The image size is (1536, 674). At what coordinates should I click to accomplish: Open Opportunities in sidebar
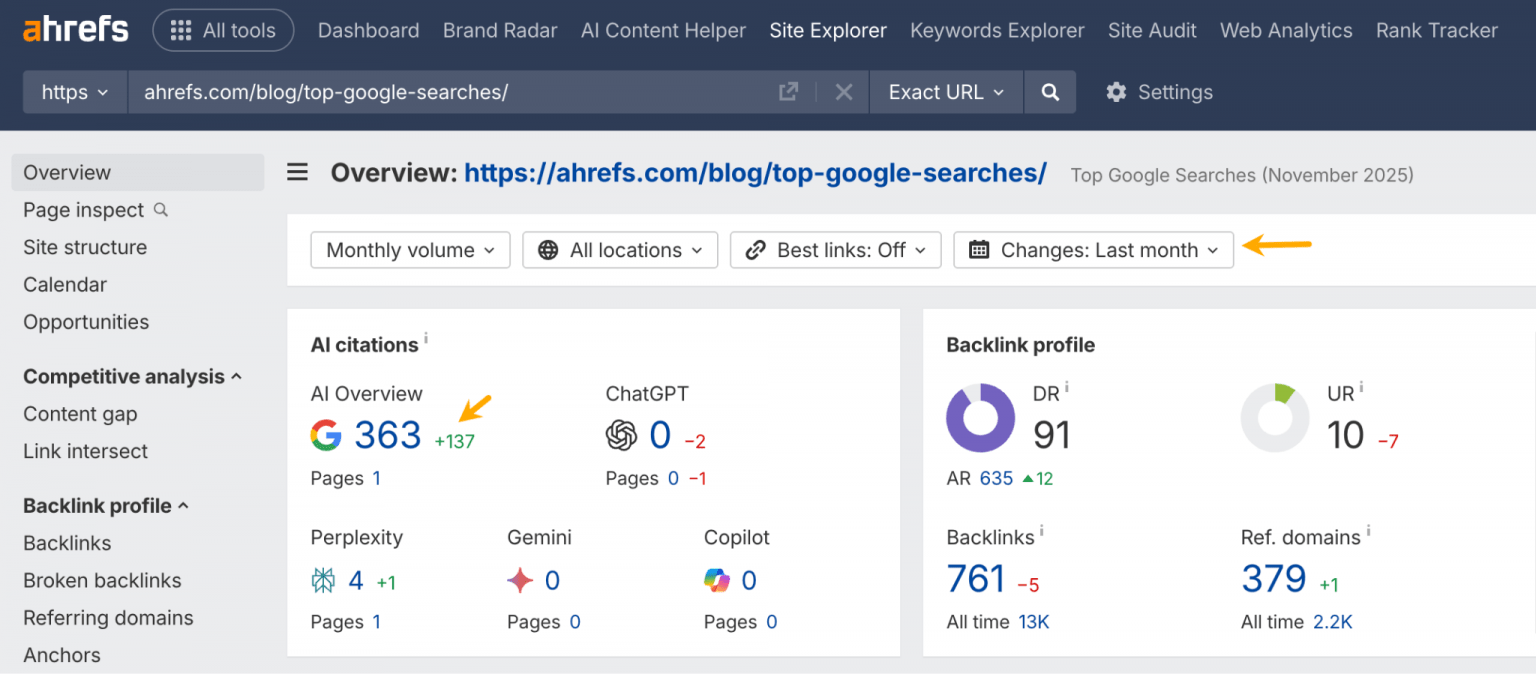coord(86,322)
